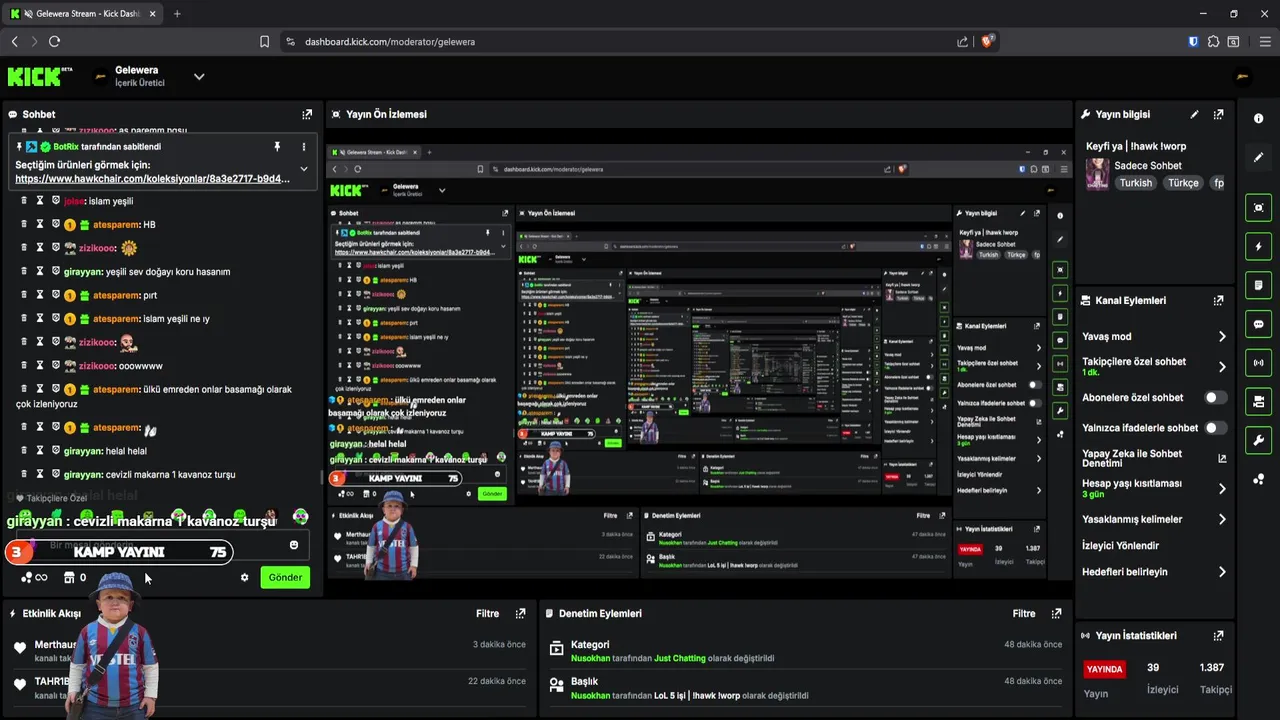Open chat settings gear
This screenshot has width=1280, height=720.
(244, 577)
